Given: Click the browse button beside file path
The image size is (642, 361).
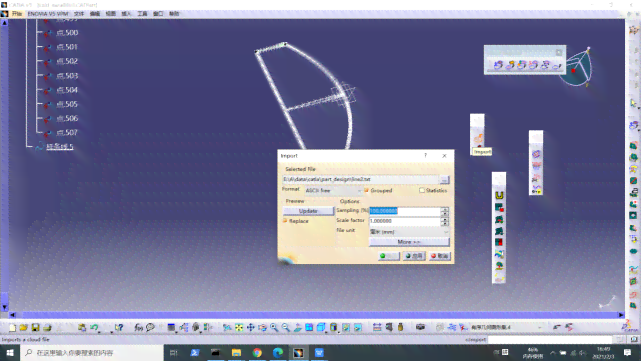Looking at the screenshot, I should coord(444,180).
